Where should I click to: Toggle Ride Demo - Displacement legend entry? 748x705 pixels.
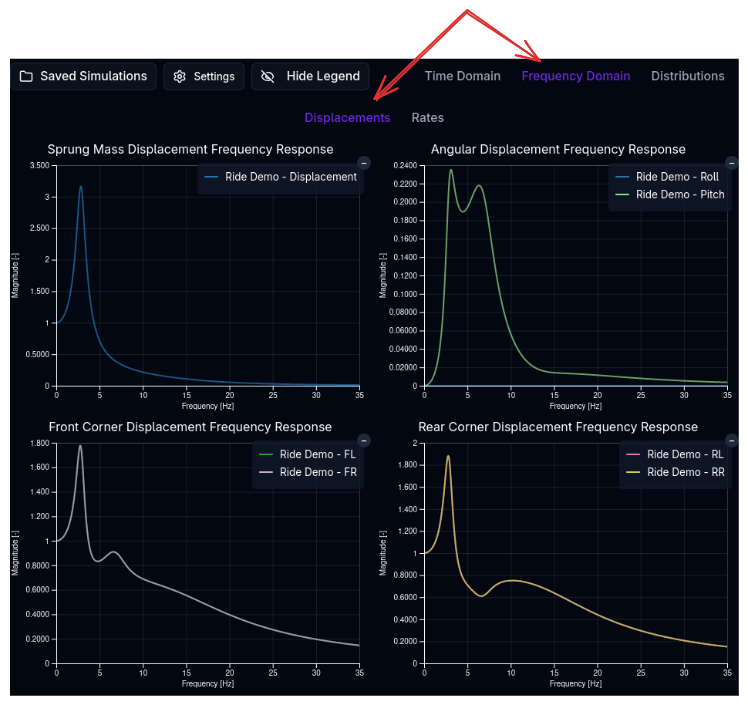tap(280, 177)
